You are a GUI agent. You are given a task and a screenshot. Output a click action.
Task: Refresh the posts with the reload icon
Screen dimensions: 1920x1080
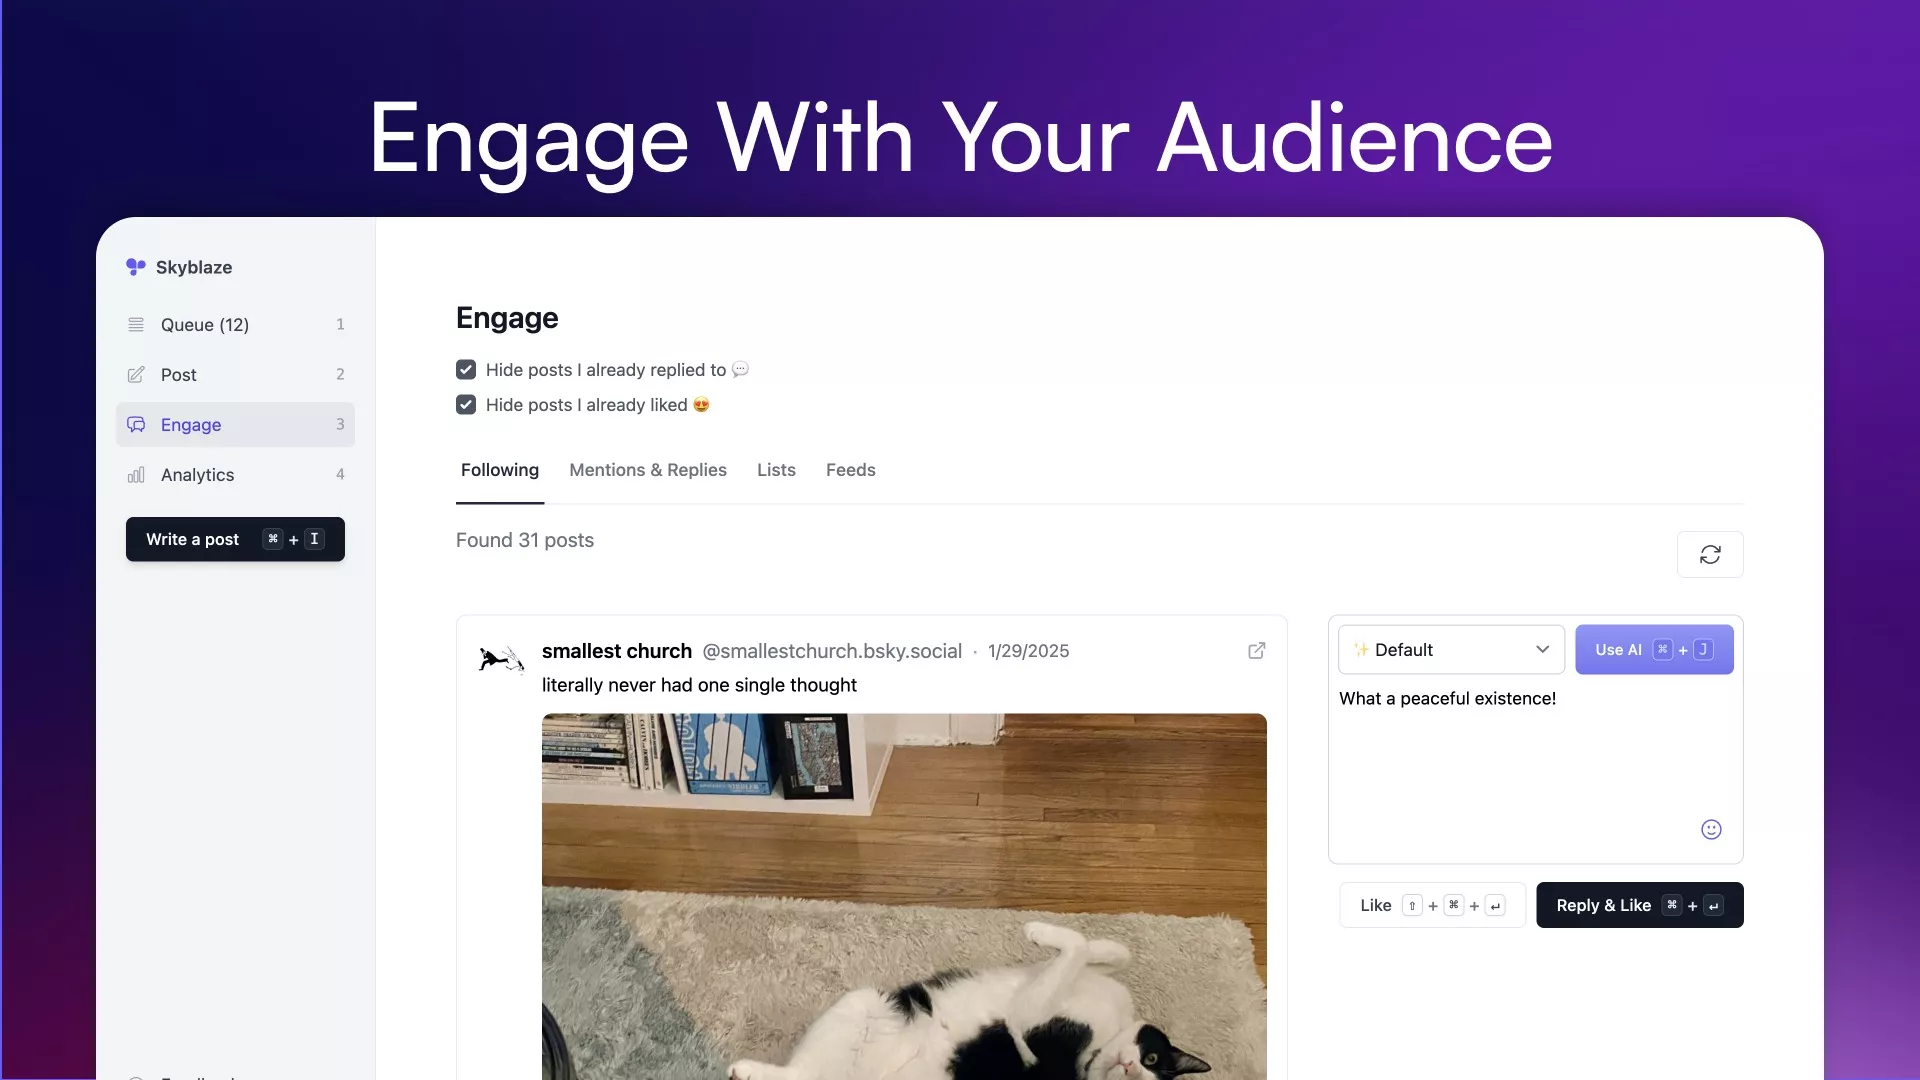(1709, 554)
